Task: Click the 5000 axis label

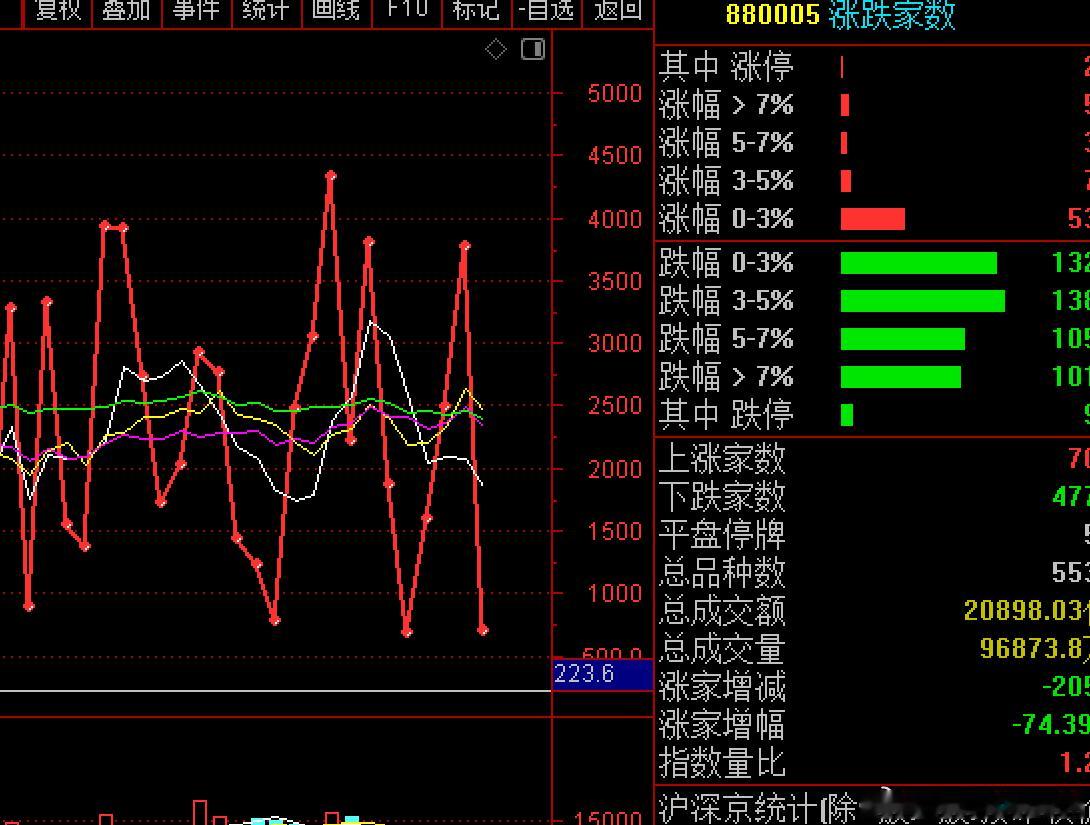Action: (615, 93)
